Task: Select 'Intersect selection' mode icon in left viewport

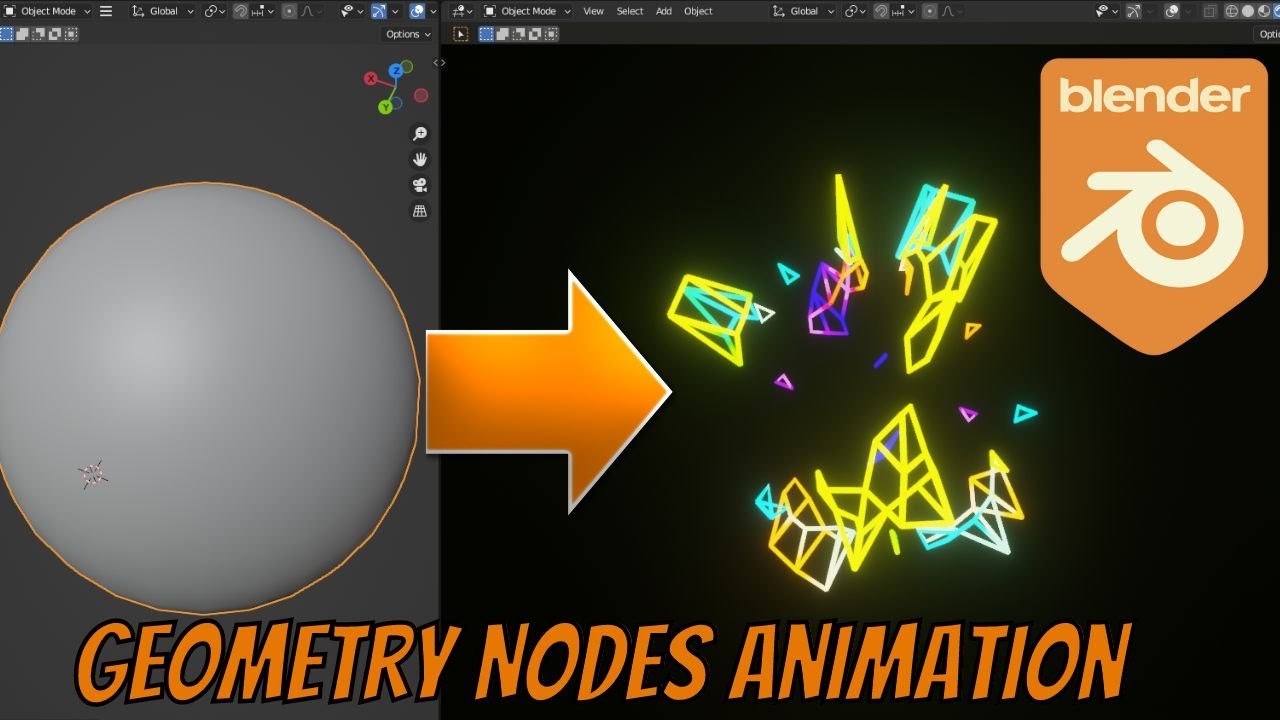Action: click(71, 34)
